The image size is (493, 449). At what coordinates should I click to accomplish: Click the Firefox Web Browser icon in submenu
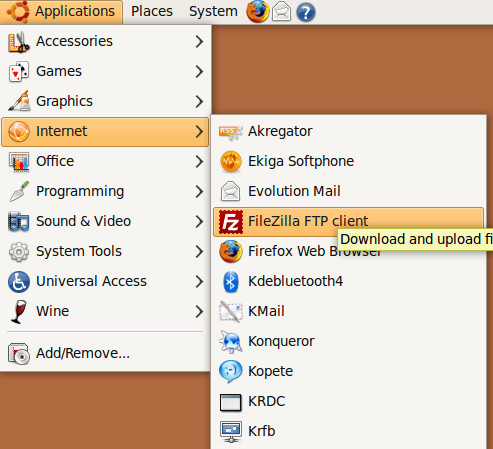(230, 251)
